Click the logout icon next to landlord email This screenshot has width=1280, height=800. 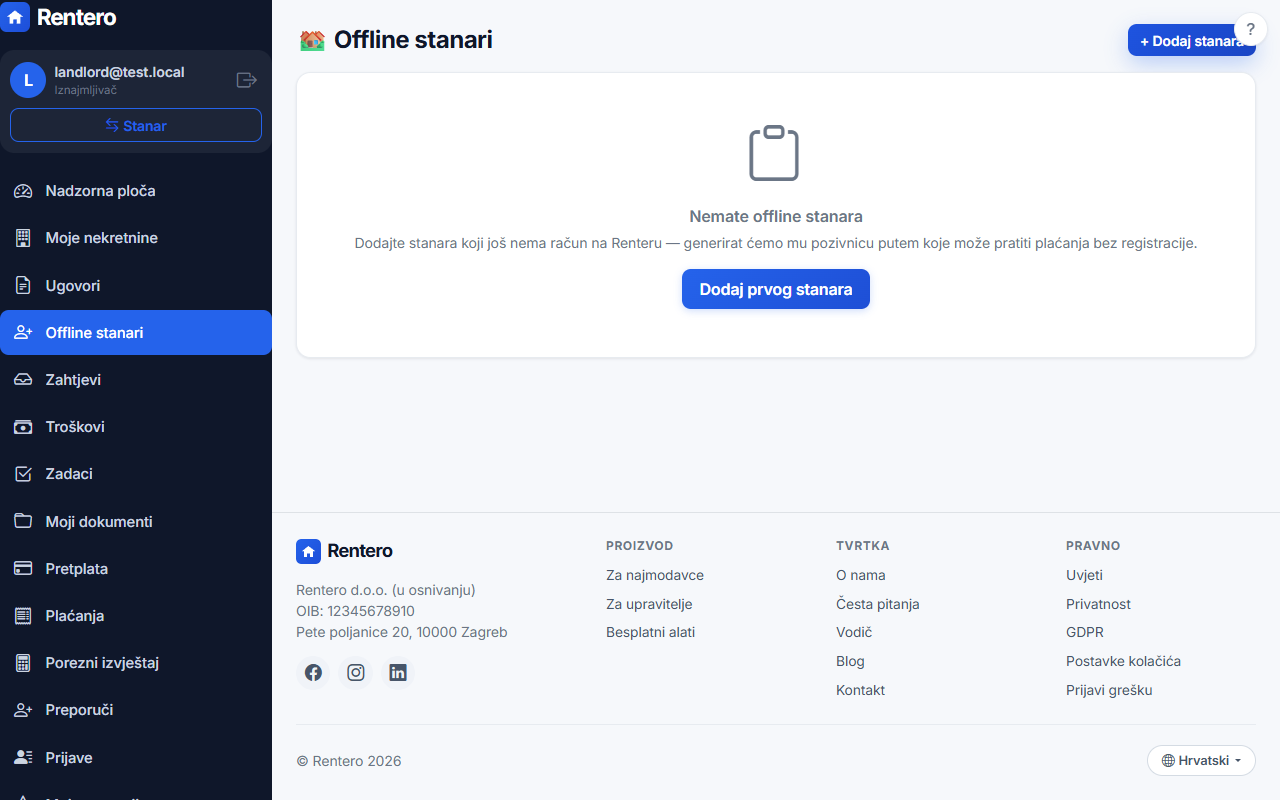246,80
